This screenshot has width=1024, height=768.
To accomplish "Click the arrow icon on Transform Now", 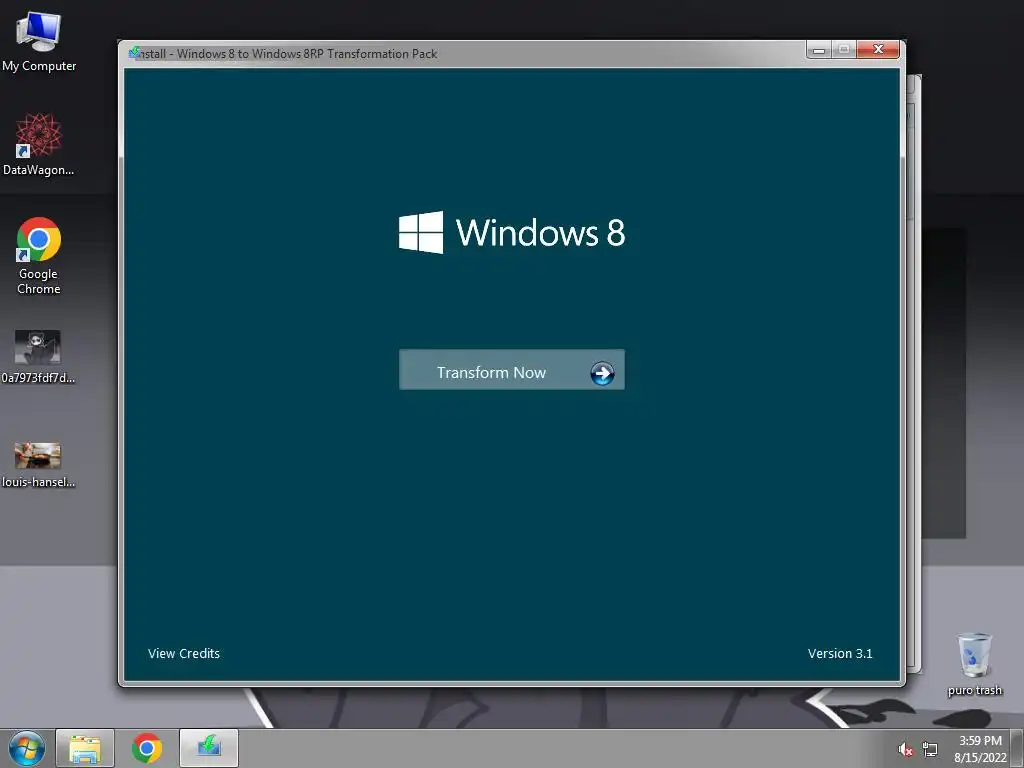I will (602, 374).
